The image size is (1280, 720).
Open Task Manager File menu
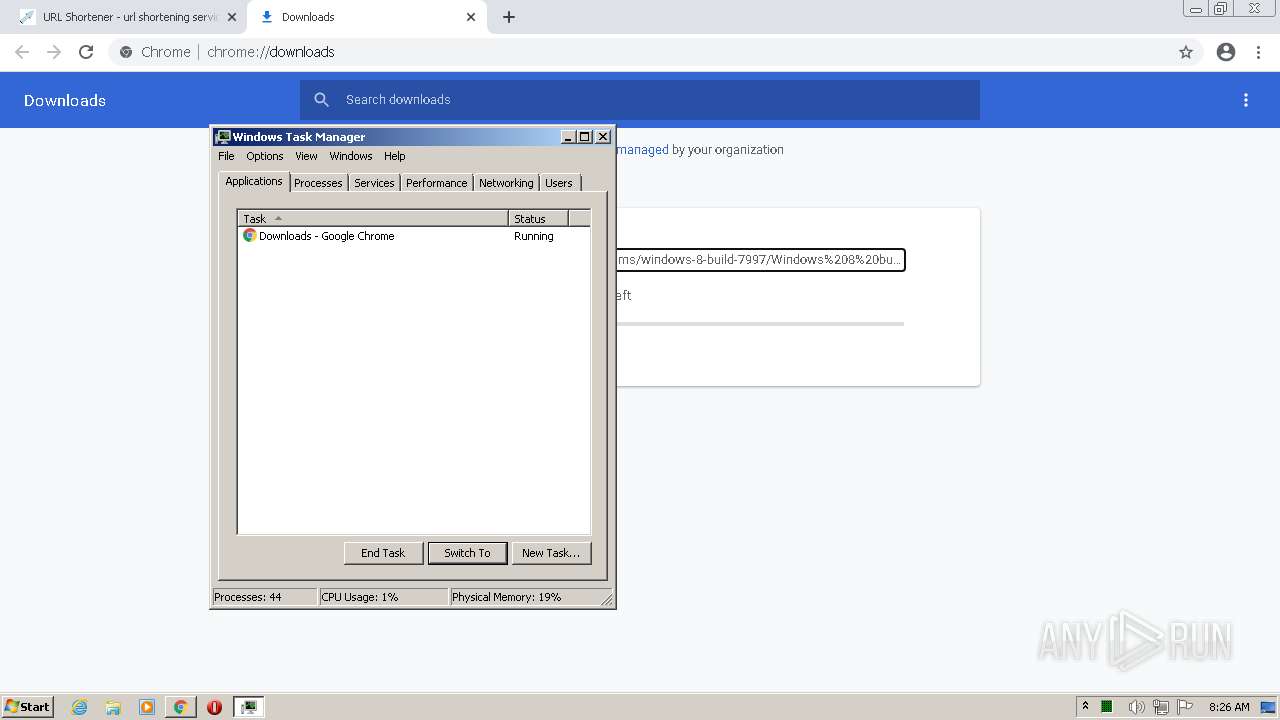[x=226, y=156]
